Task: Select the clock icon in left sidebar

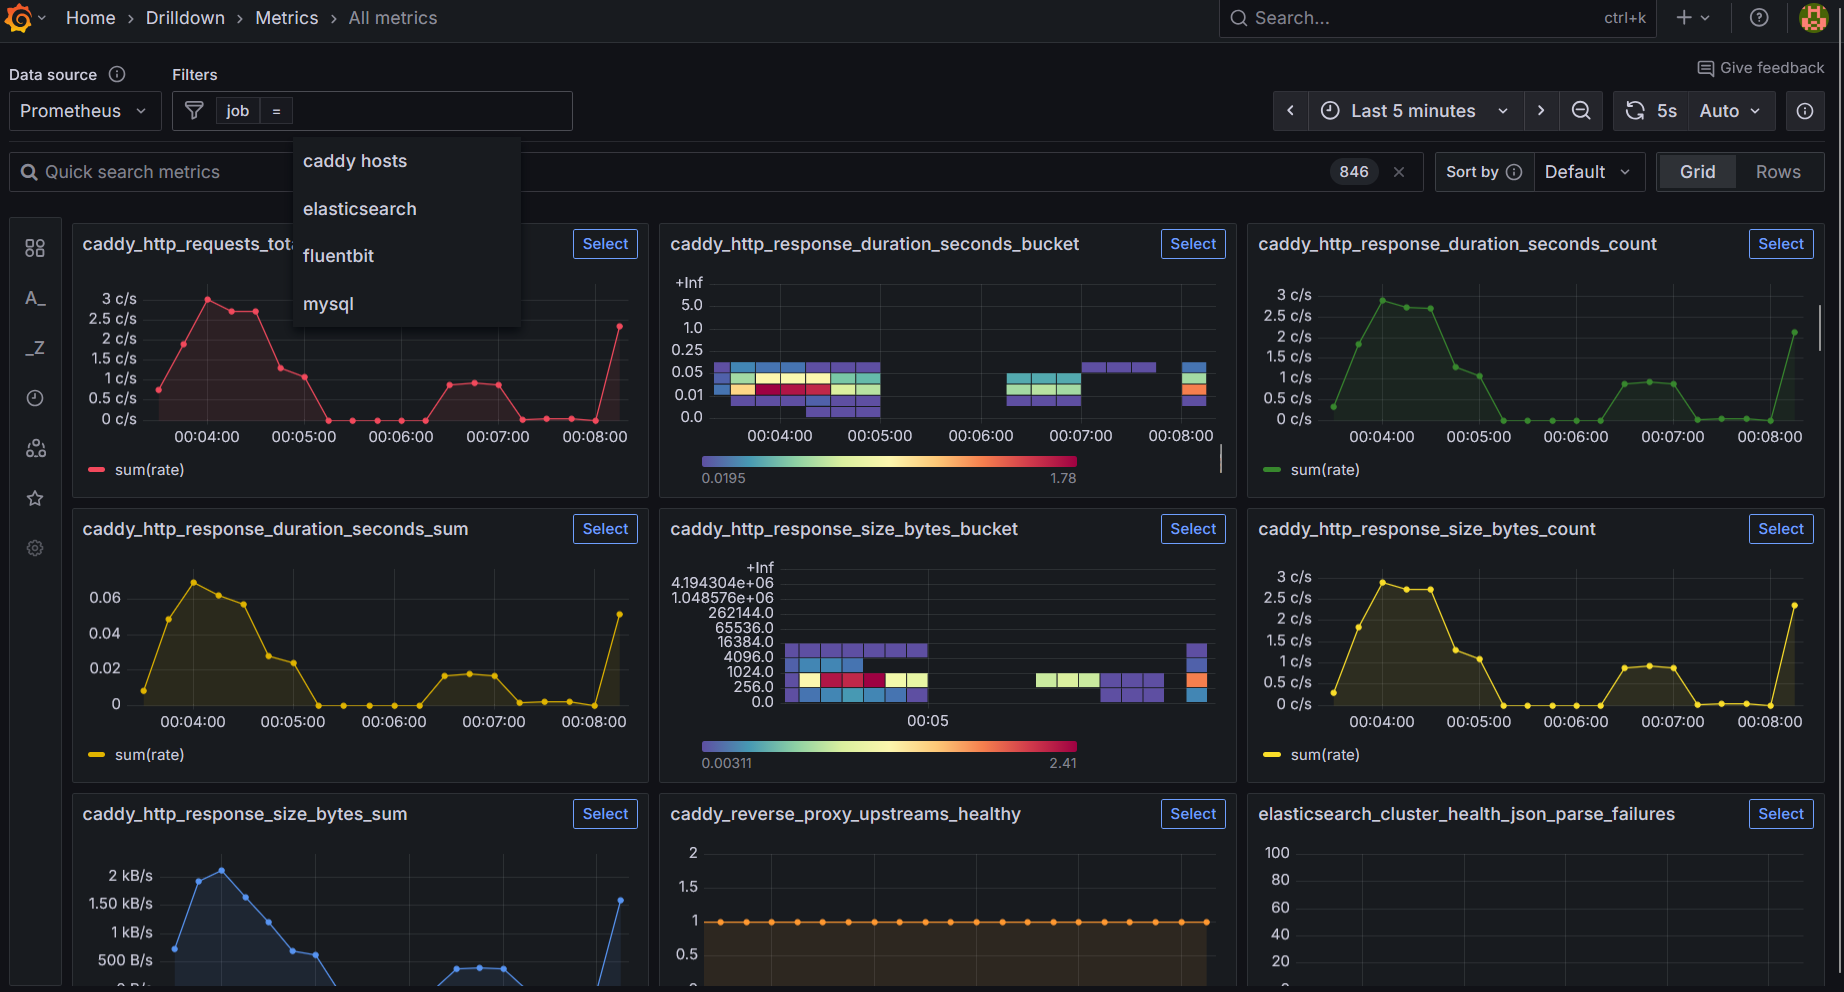Action: click(x=35, y=397)
